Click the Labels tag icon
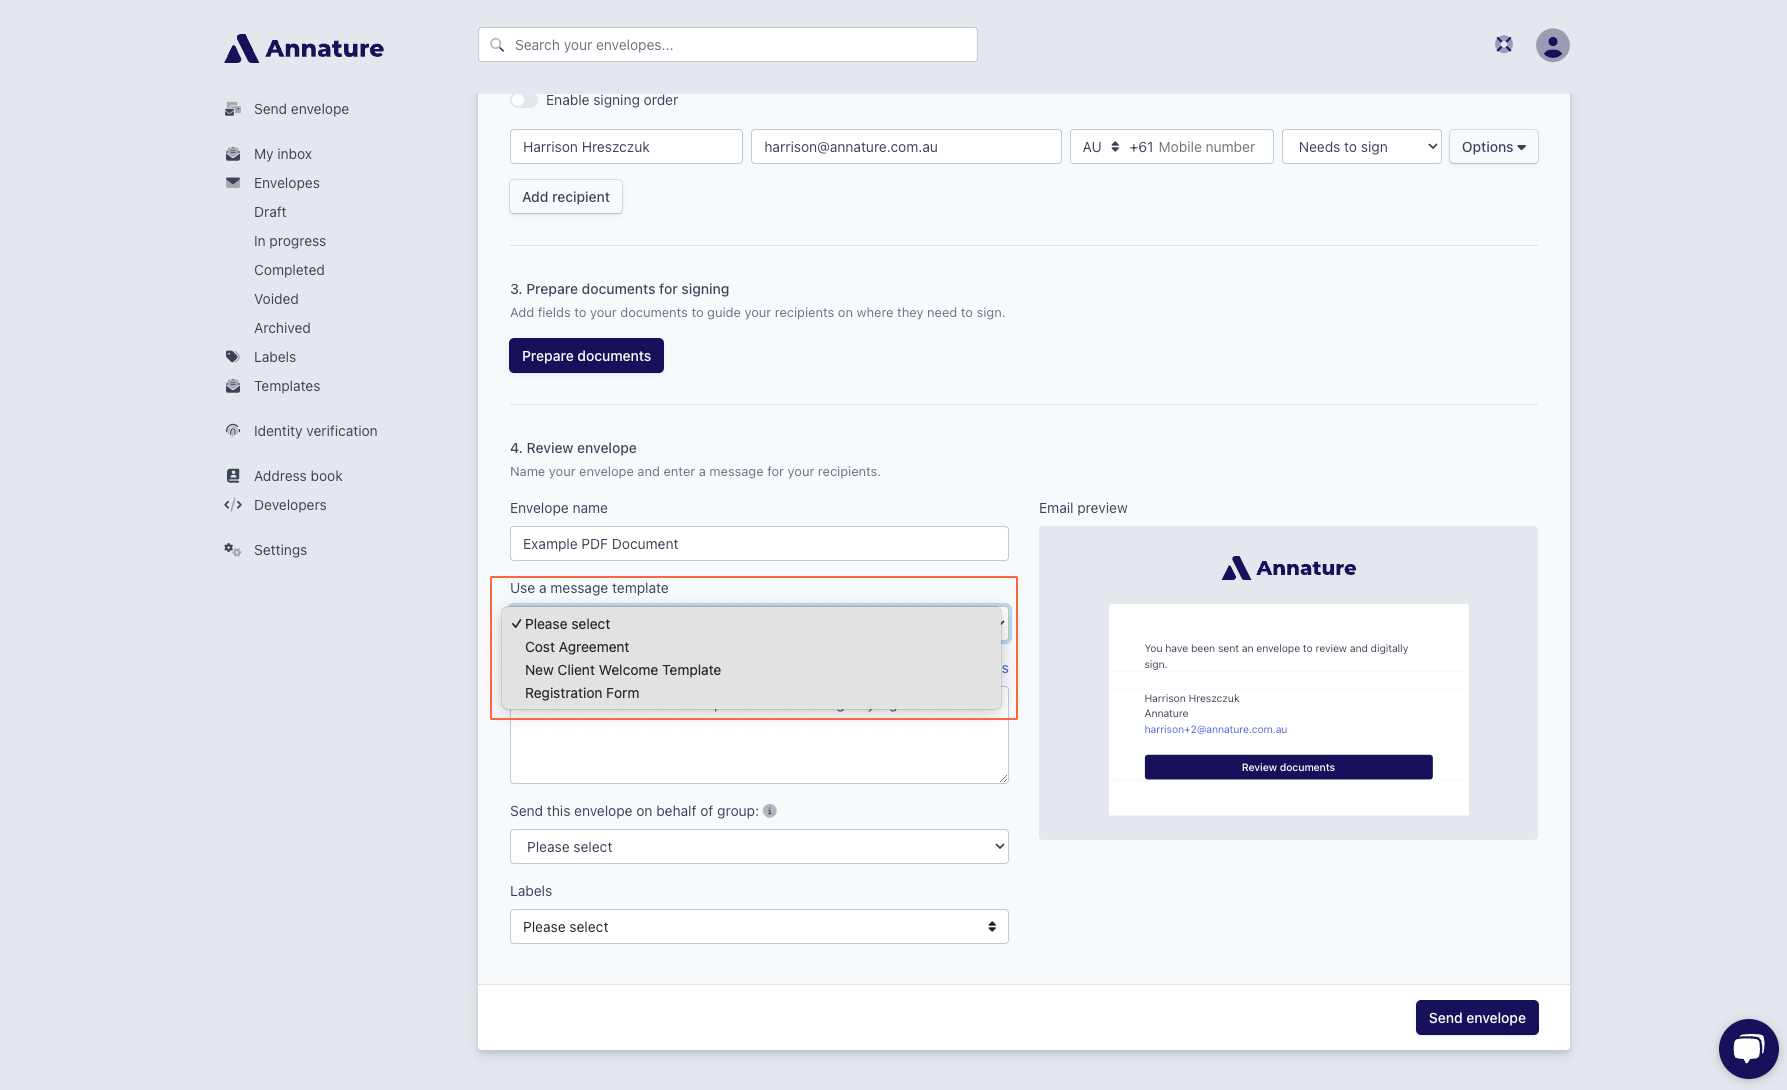The width and height of the screenshot is (1787, 1090). click(233, 357)
